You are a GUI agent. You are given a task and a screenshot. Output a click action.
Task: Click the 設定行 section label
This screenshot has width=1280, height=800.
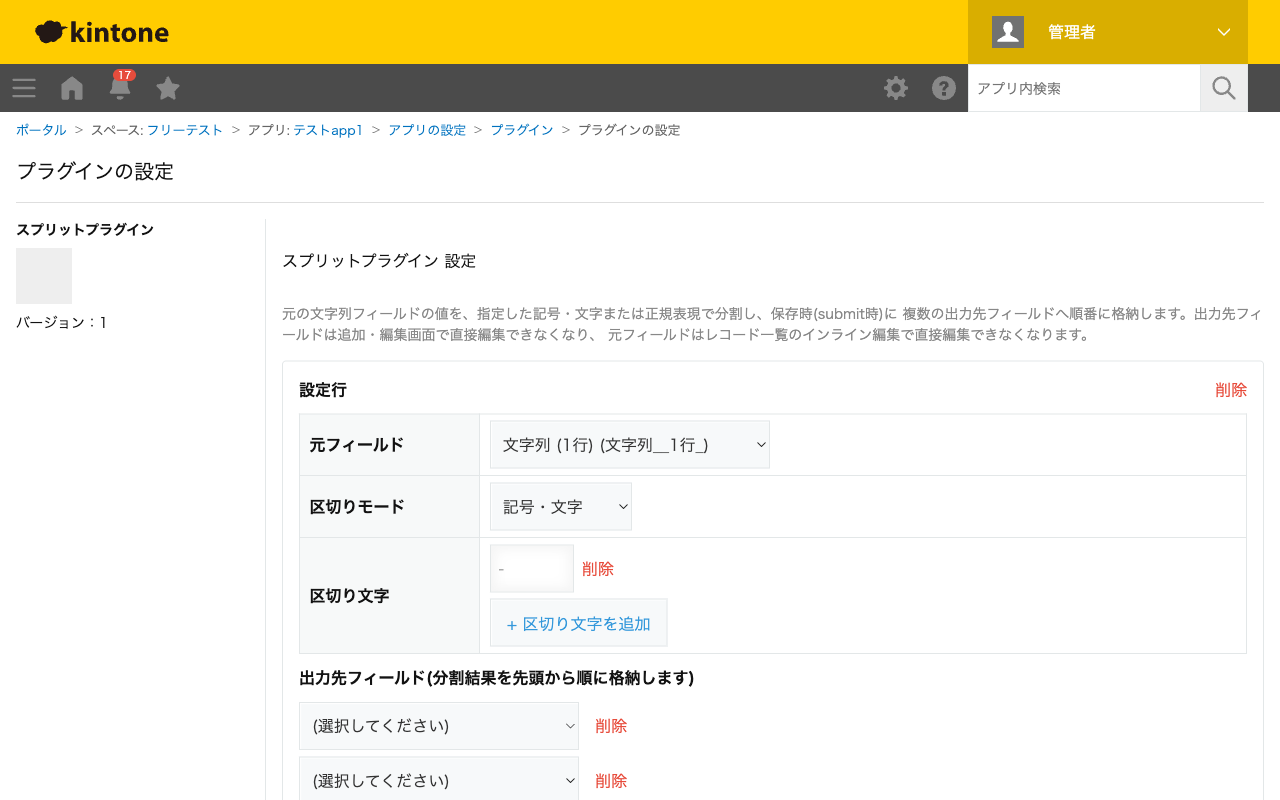323,390
